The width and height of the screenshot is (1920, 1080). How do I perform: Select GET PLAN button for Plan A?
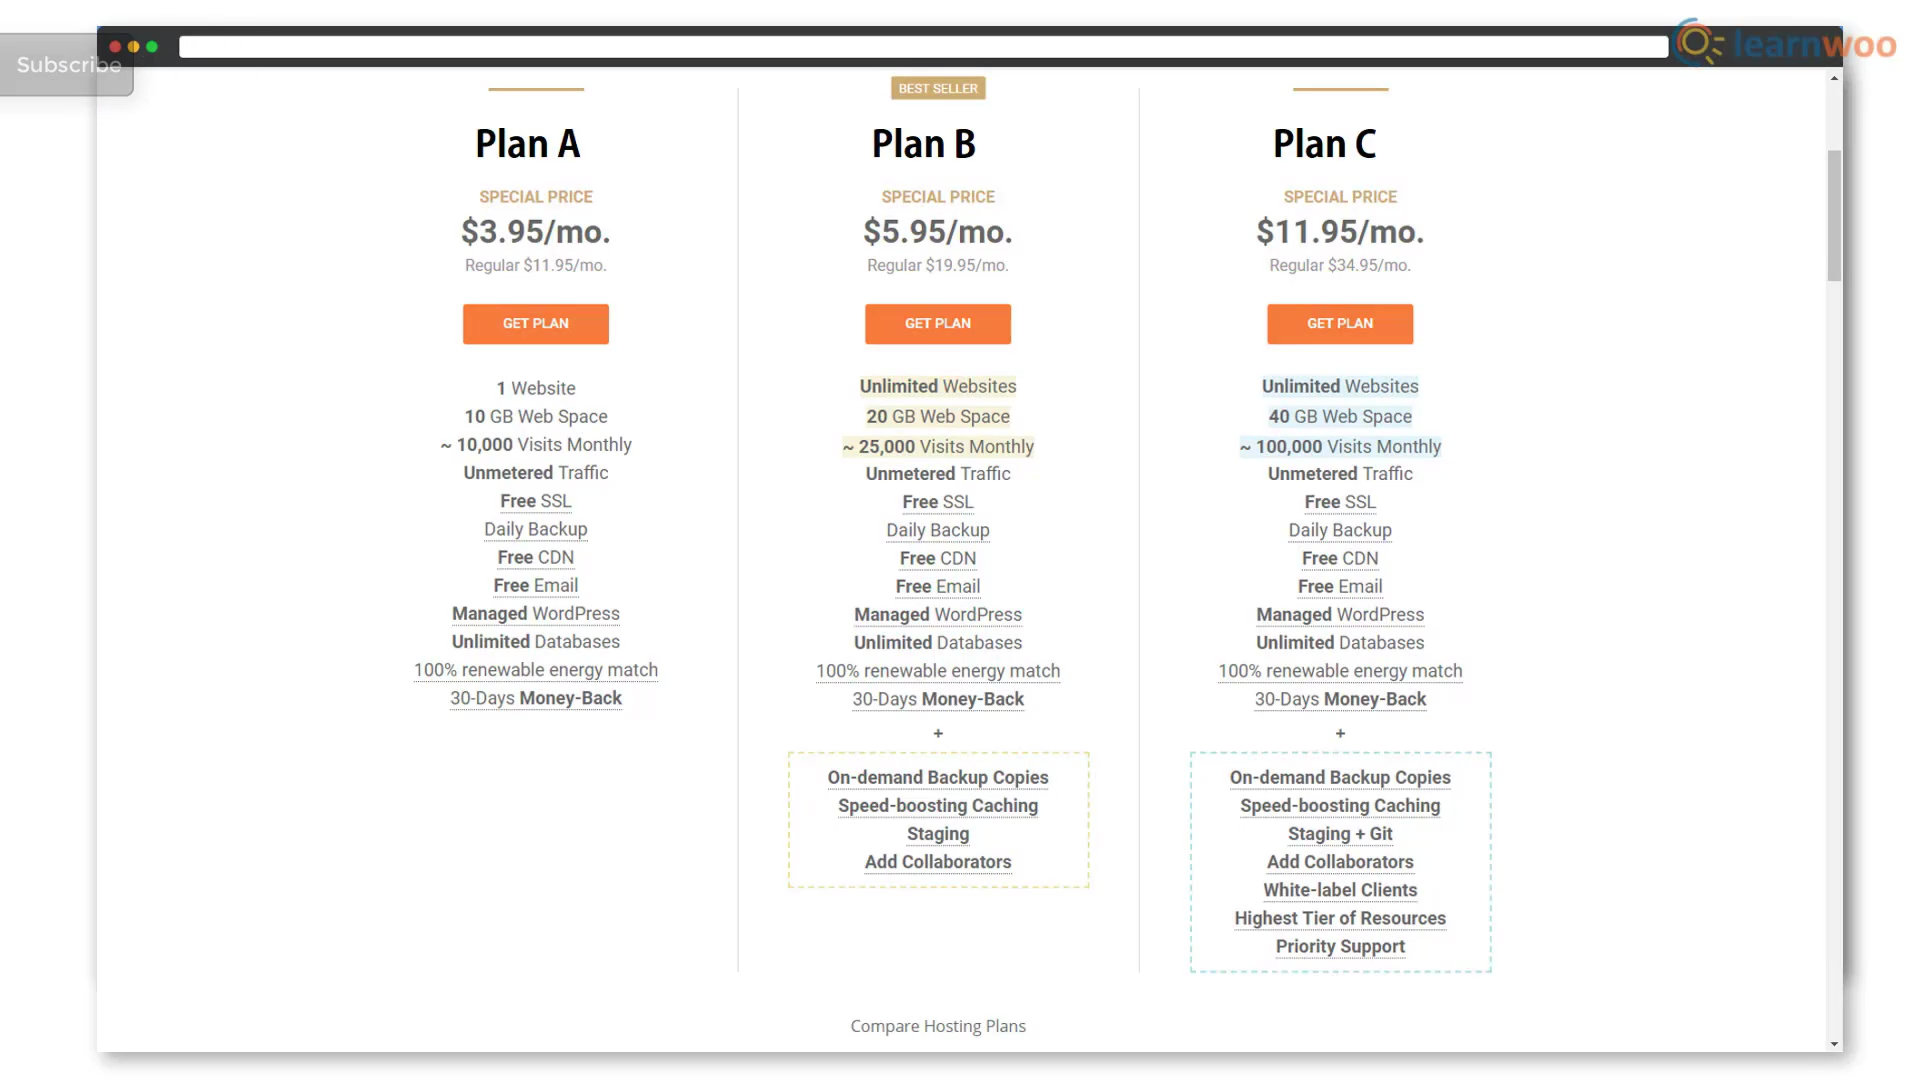click(x=535, y=323)
